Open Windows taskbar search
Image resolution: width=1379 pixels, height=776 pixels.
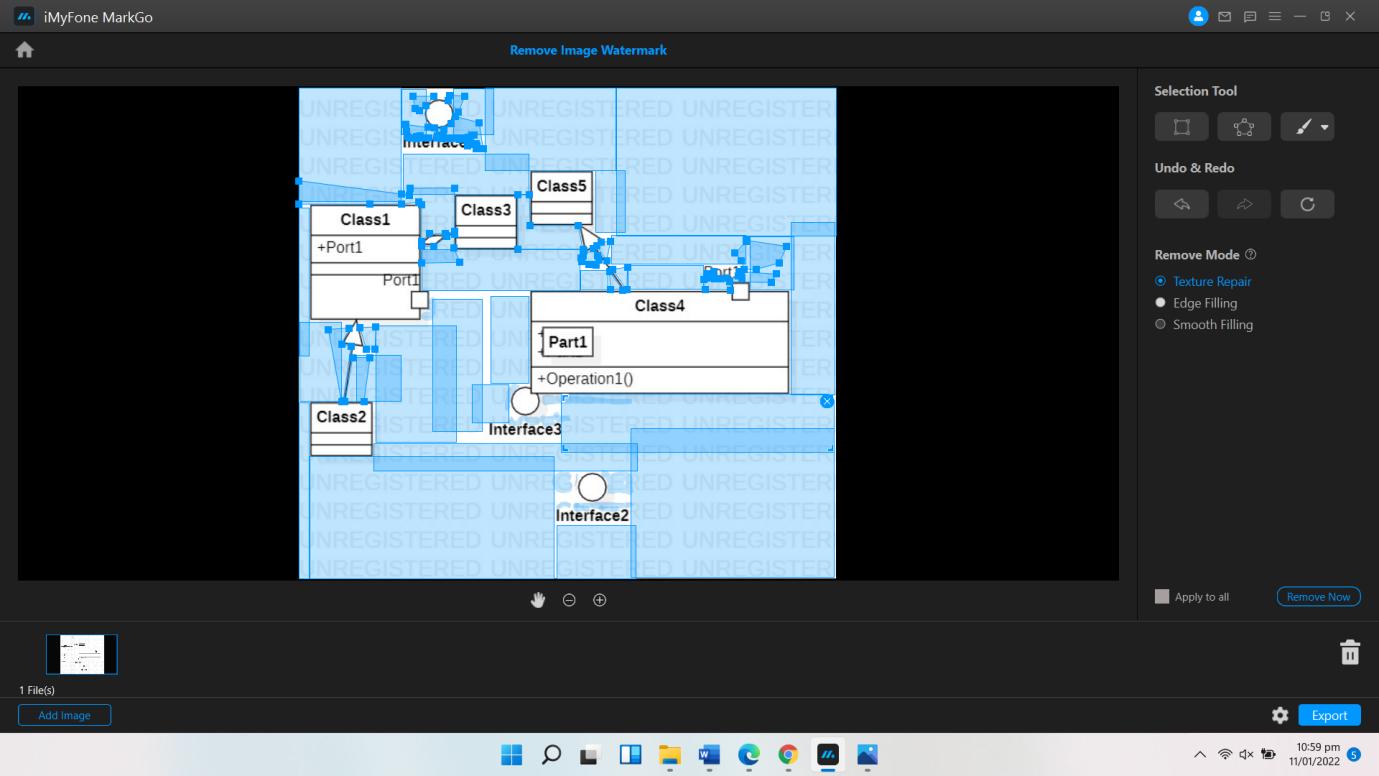(551, 755)
